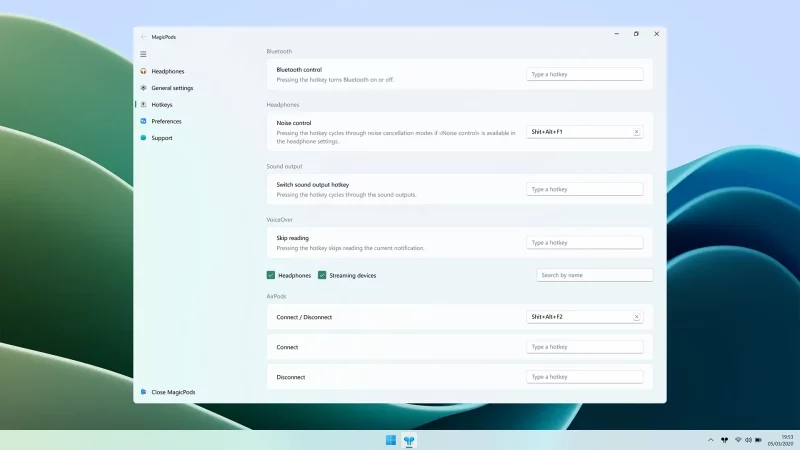Open MagicPods from the taskbar
Image resolution: width=800 pixels, height=450 pixels.
click(x=409, y=440)
